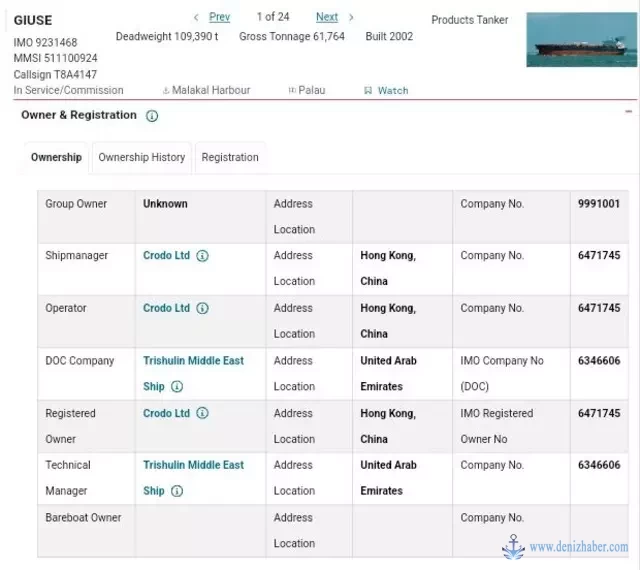The width and height of the screenshot is (640, 570).
Task: Click info icon next to Shipmanager Crodo Ltd
Action: (x=202, y=256)
